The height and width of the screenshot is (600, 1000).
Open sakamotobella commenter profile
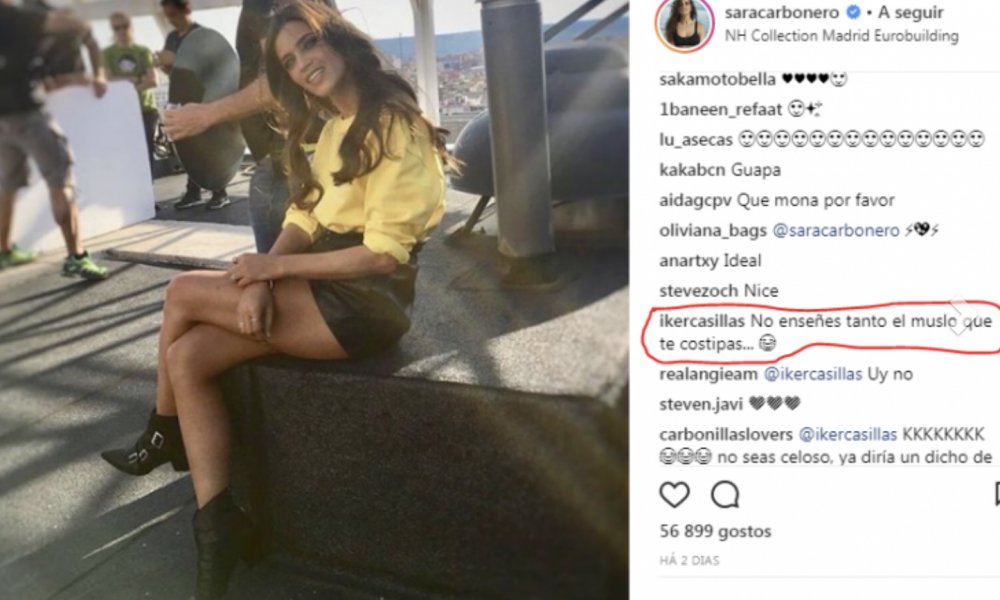pyautogui.click(x=717, y=79)
